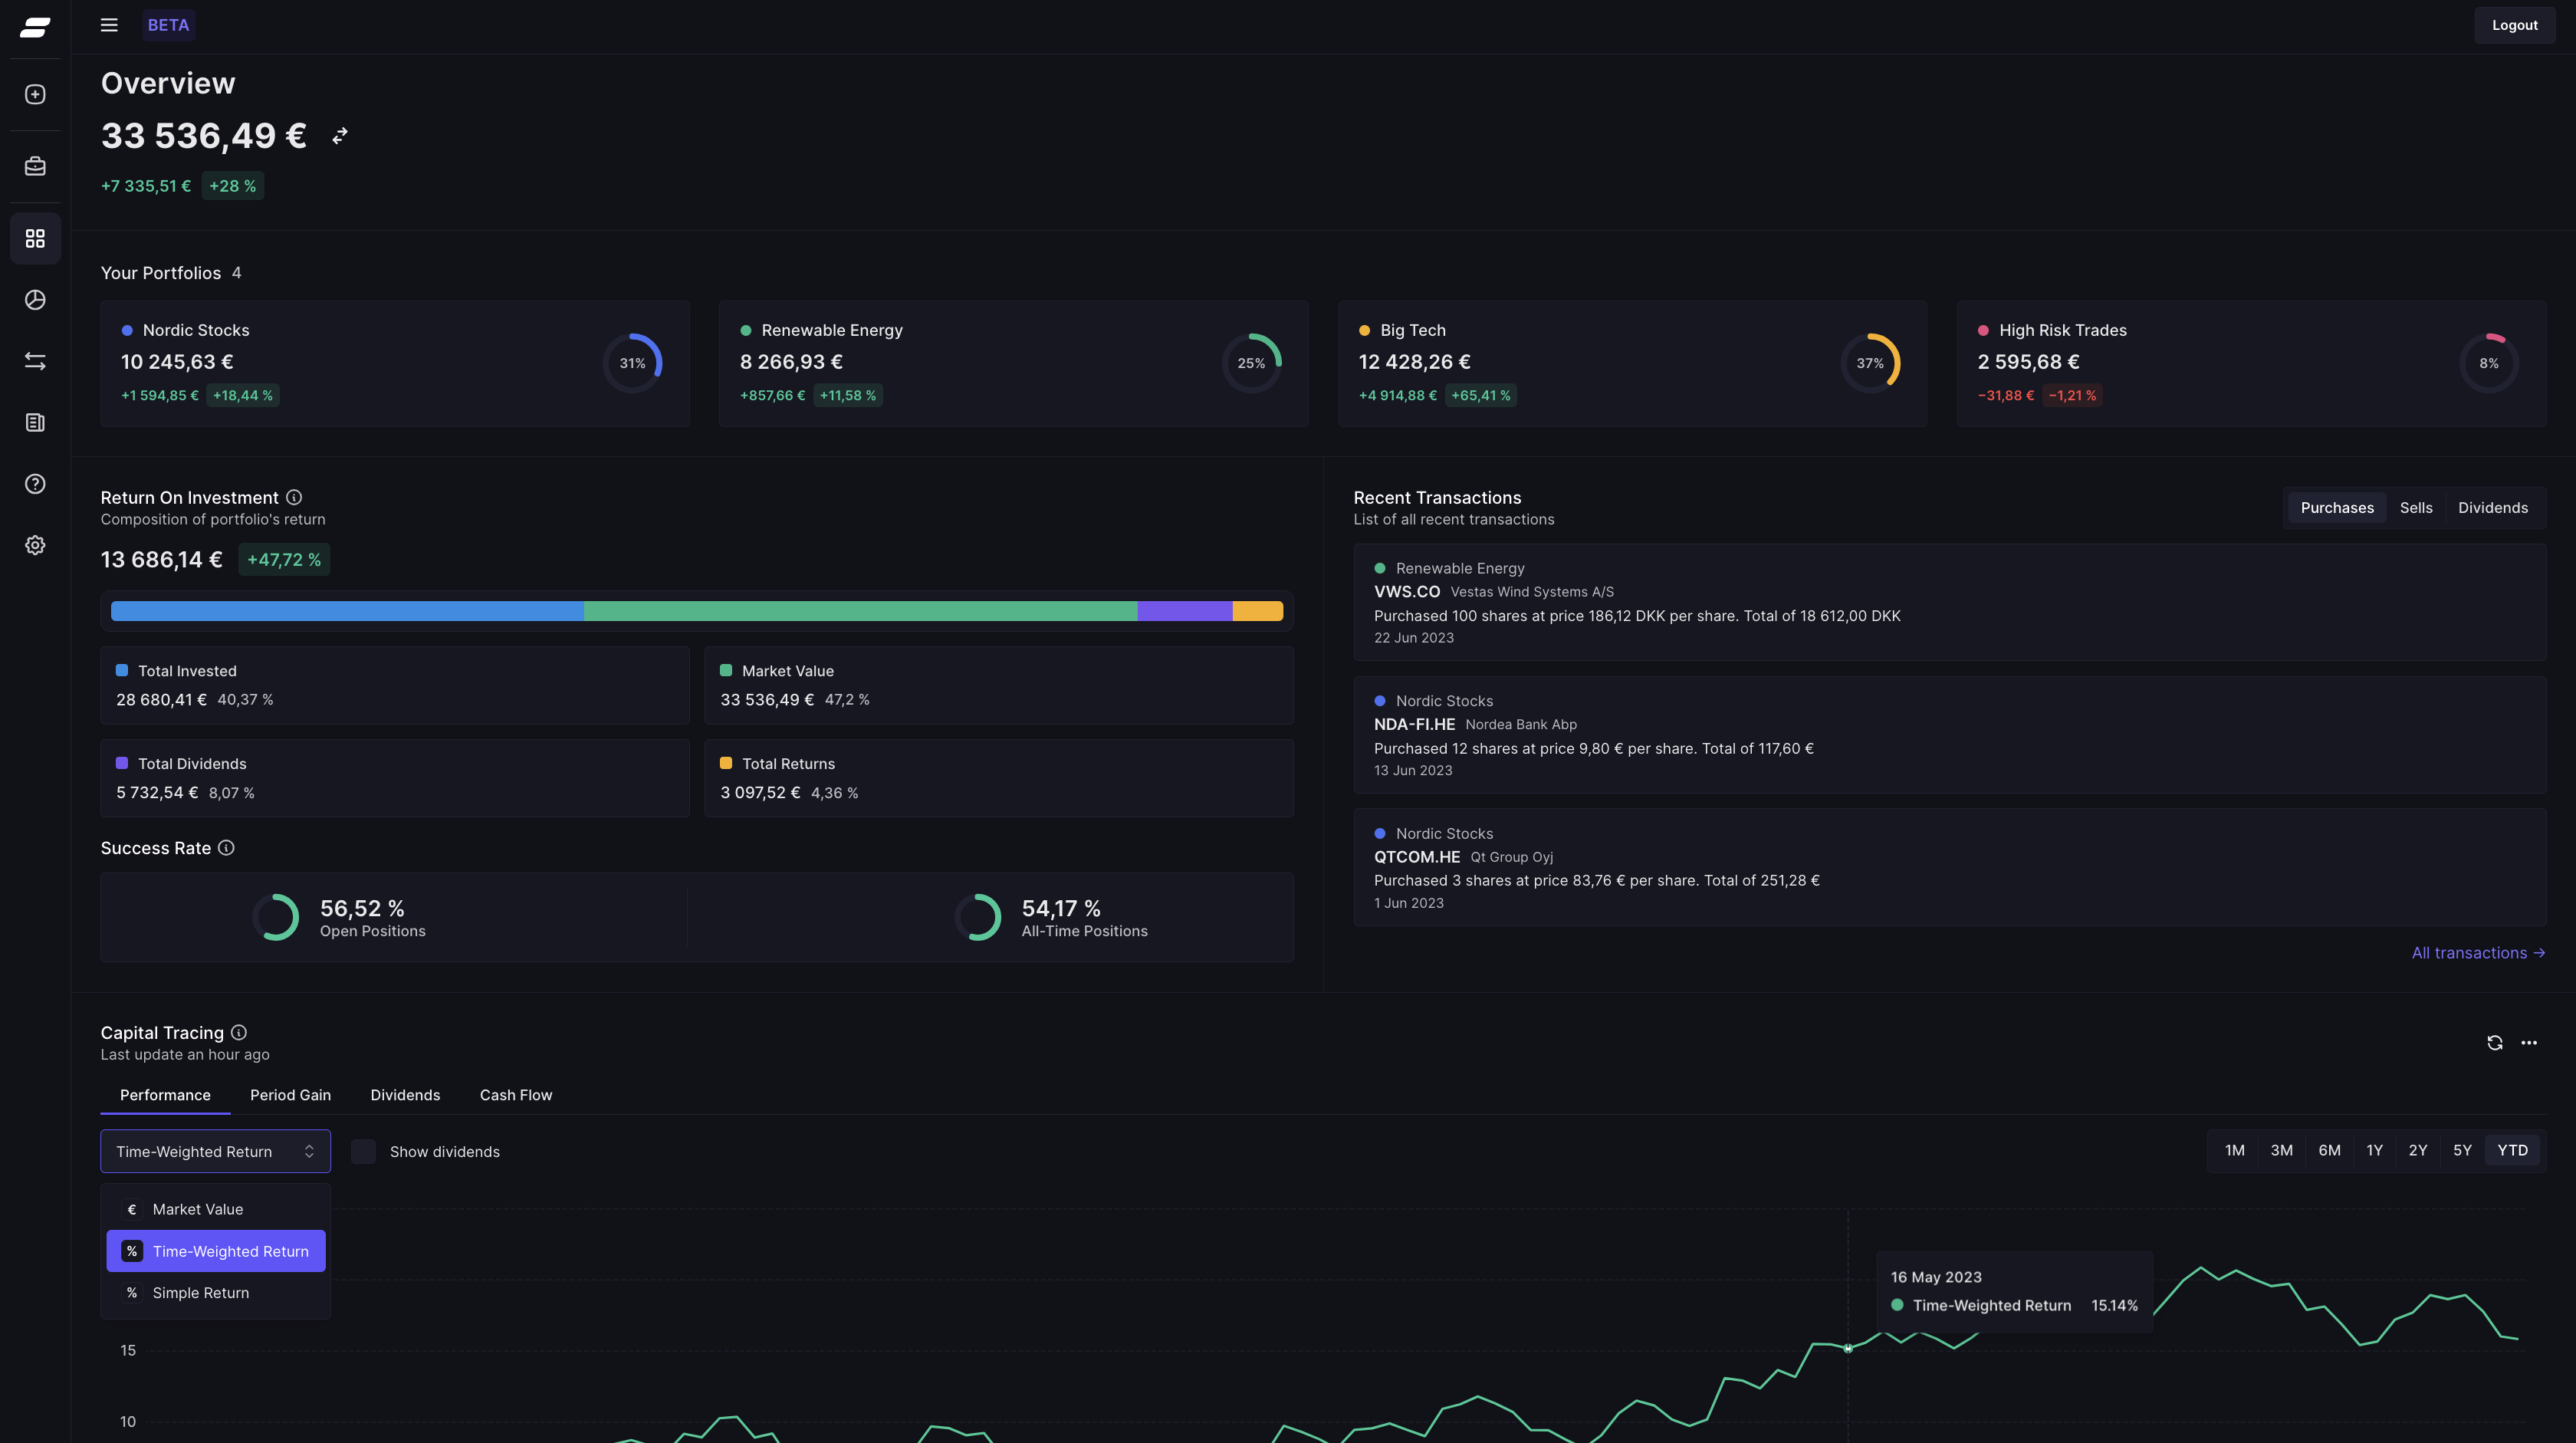Set chart range to 2Y
Screen dimensions: 2576x1443
2418,1151
